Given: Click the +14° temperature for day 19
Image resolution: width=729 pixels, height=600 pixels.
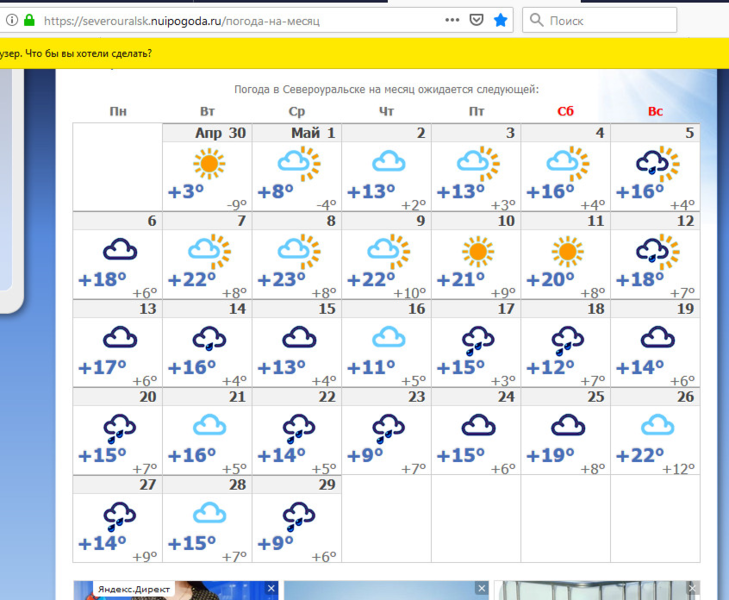Looking at the screenshot, I should (640, 367).
